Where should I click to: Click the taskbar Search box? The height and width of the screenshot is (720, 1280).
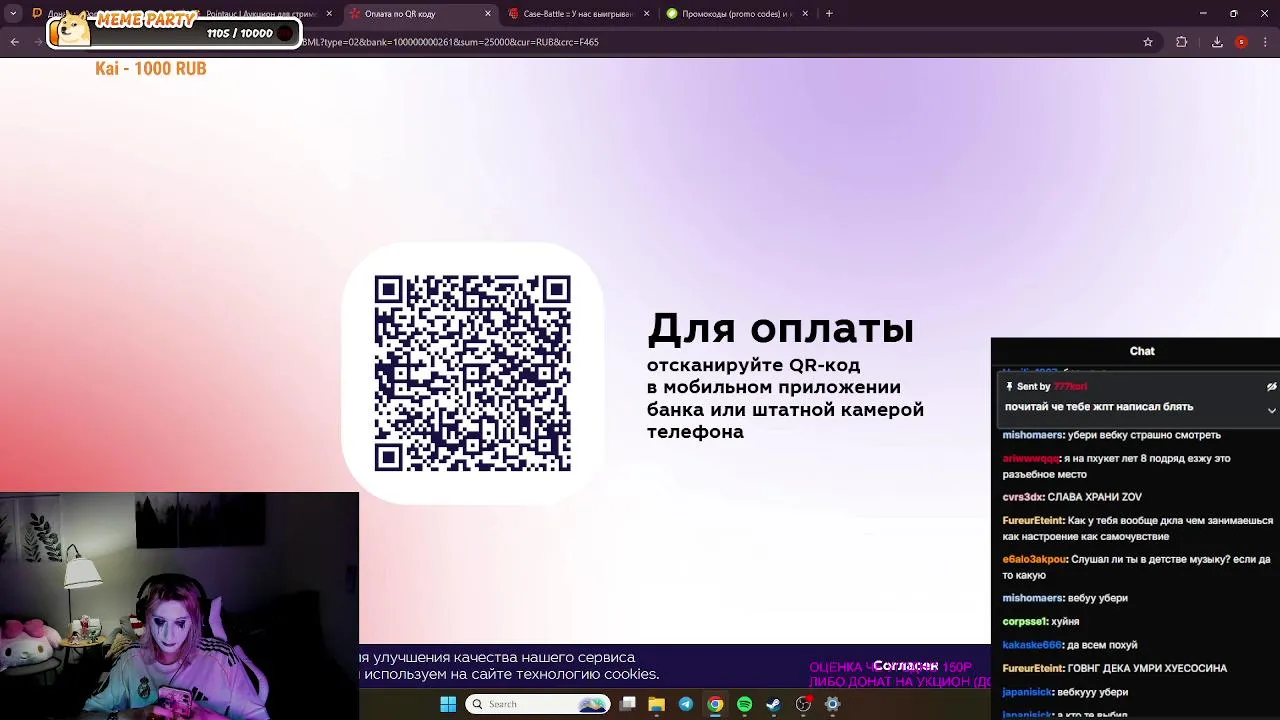point(538,704)
